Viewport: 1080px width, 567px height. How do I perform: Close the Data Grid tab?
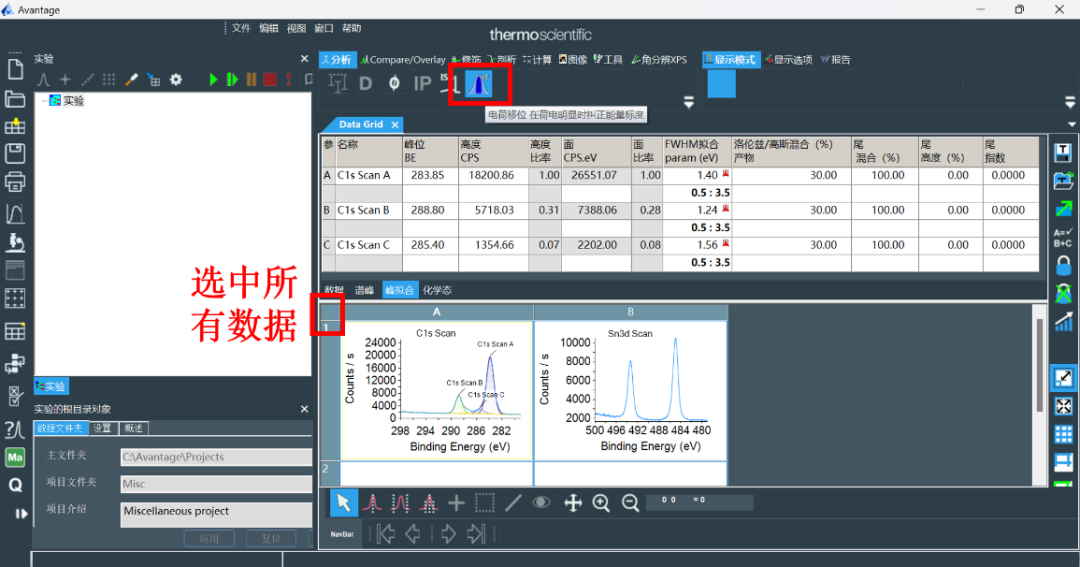[395, 125]
